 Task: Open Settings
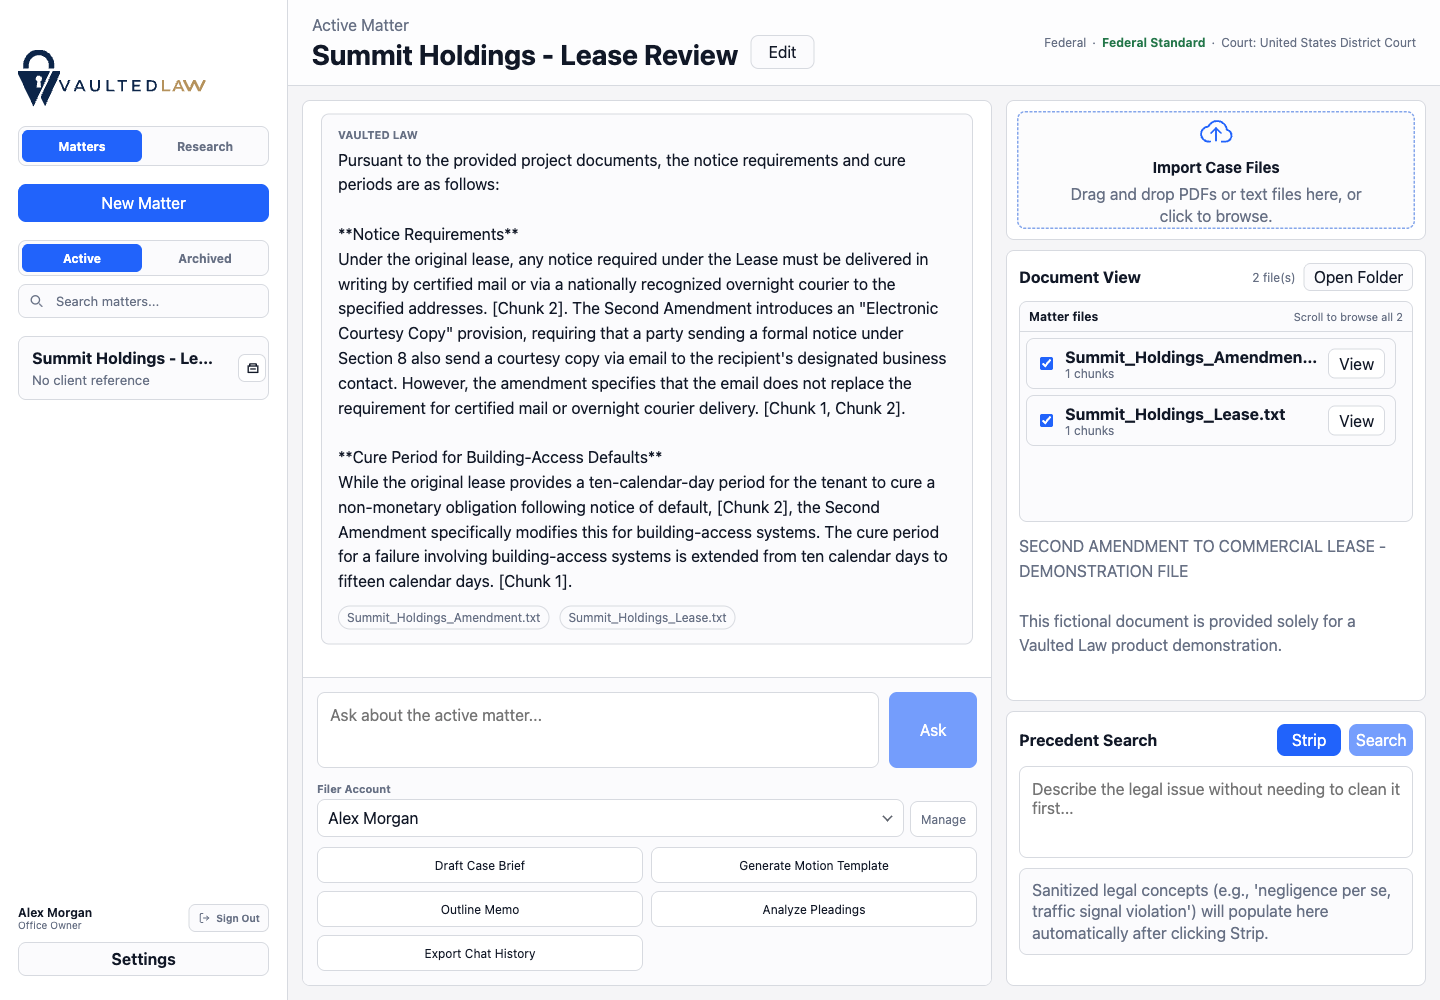(x=143, y=959)
